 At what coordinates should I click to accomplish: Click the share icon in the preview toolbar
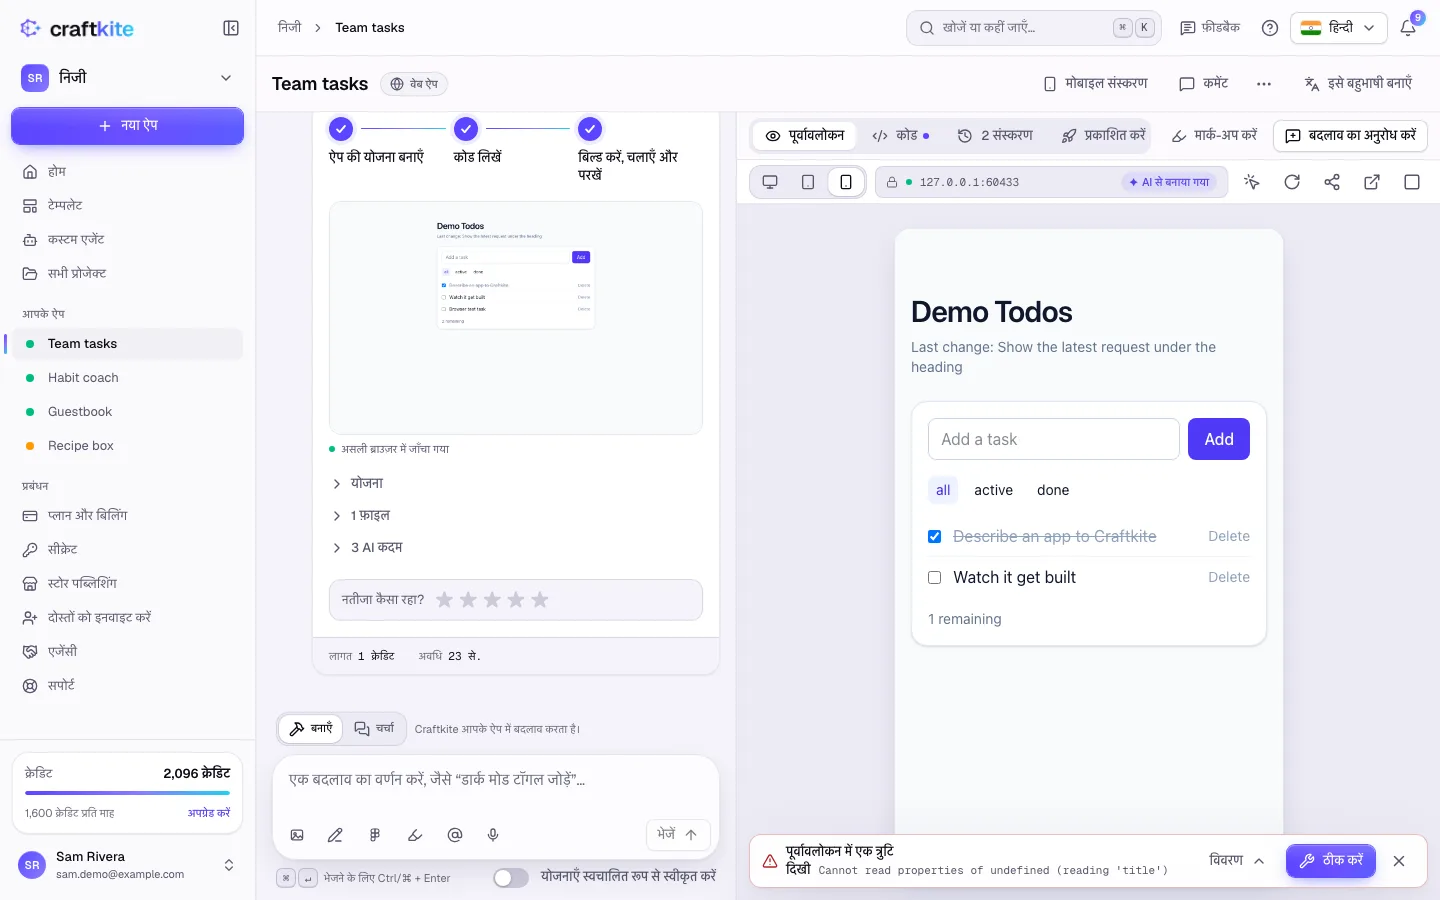[1332, 182]
